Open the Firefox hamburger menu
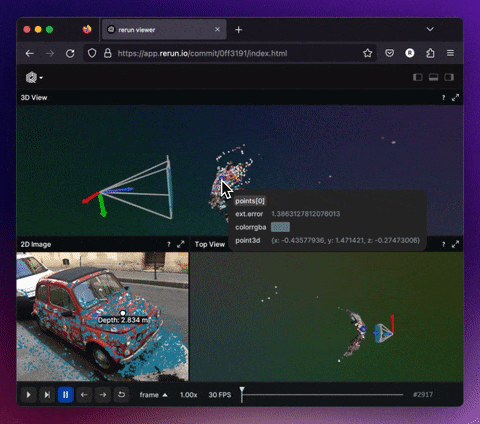Viewport: 480px width, 424px height. 450,53
